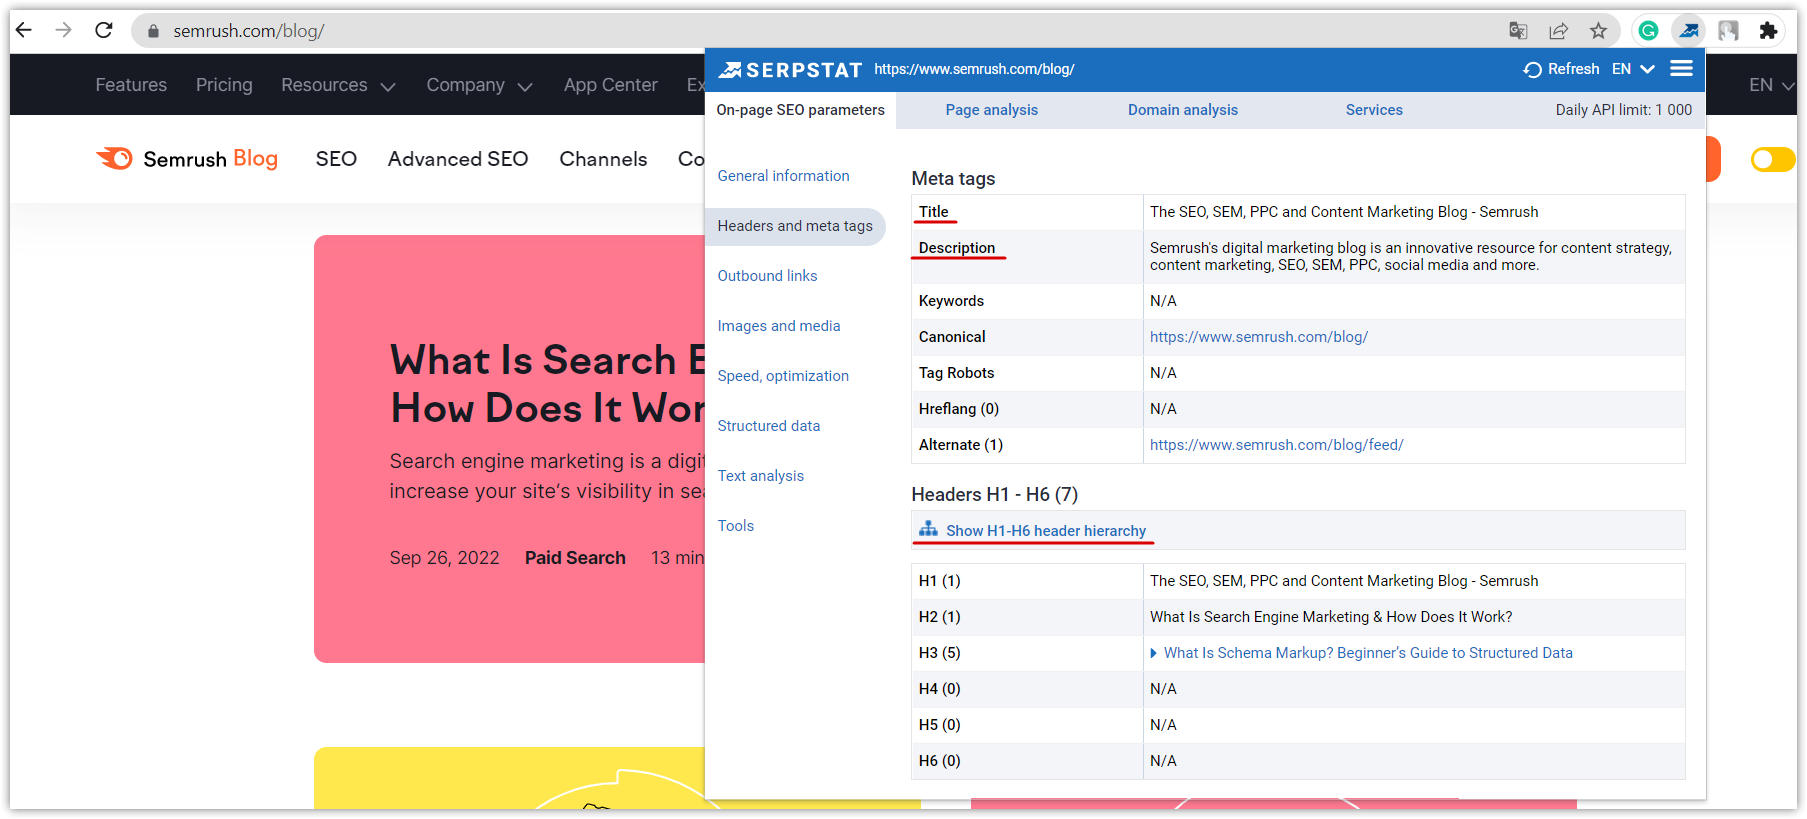This screenshot has height=819, width=1807.
Task: Click the Serpstat extension icon in toolbar
Action: [1689, 31]
